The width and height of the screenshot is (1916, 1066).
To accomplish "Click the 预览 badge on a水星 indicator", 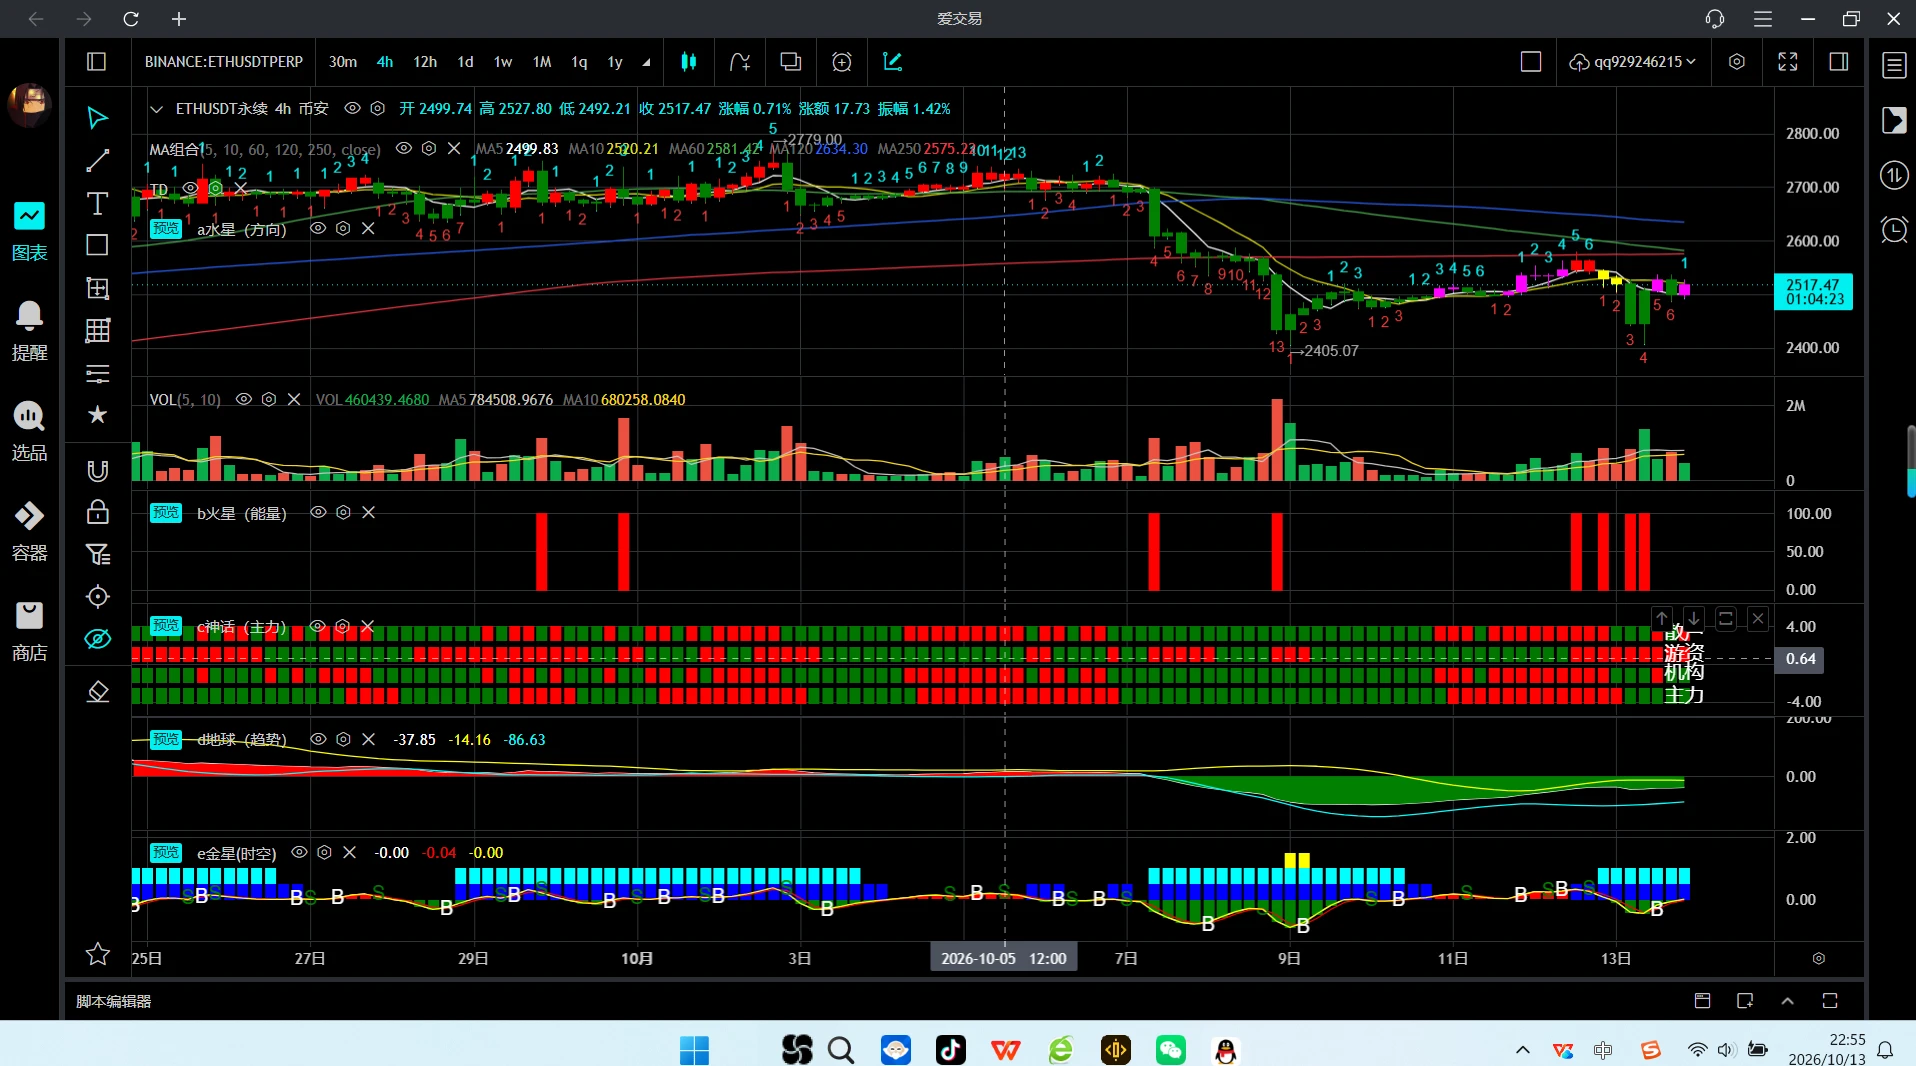I will tap(165, 228).
